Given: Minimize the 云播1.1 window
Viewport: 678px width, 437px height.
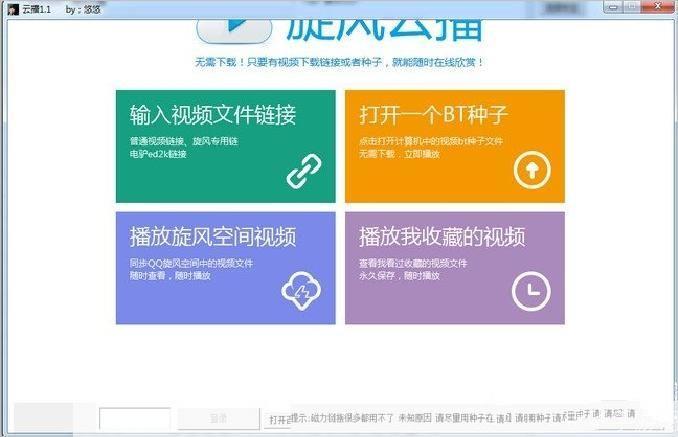Looking at the screenshot, I should pyautogui.click(x=613, y=7).
